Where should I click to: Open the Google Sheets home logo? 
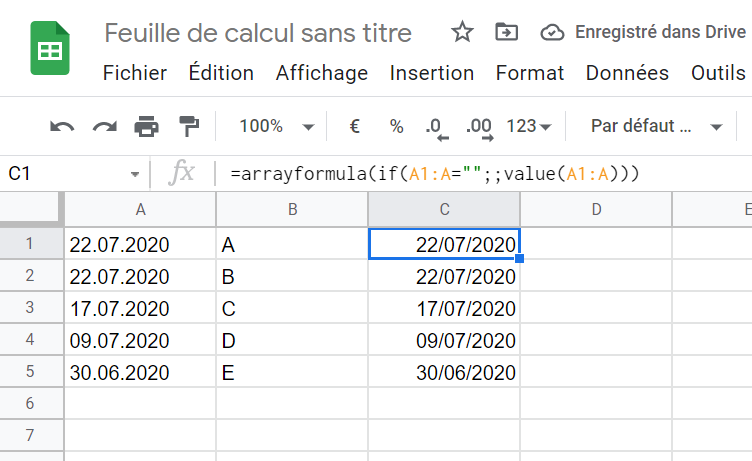click(x=50, y=48)
